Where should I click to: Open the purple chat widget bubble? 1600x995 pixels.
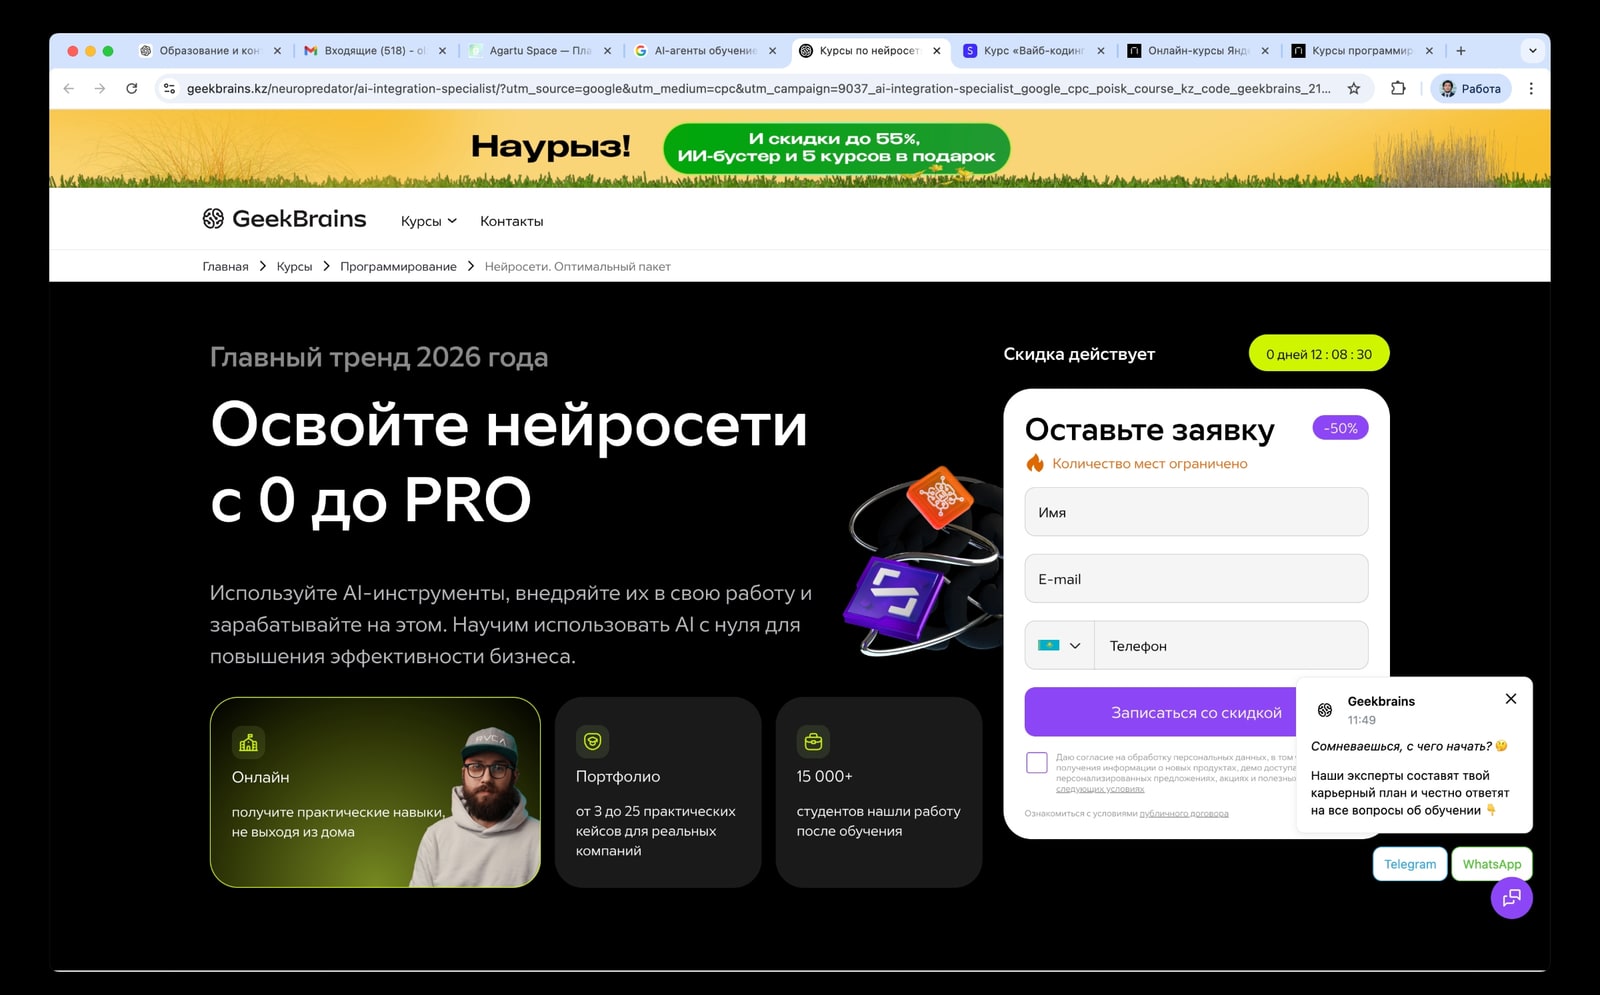point(1511,898)
